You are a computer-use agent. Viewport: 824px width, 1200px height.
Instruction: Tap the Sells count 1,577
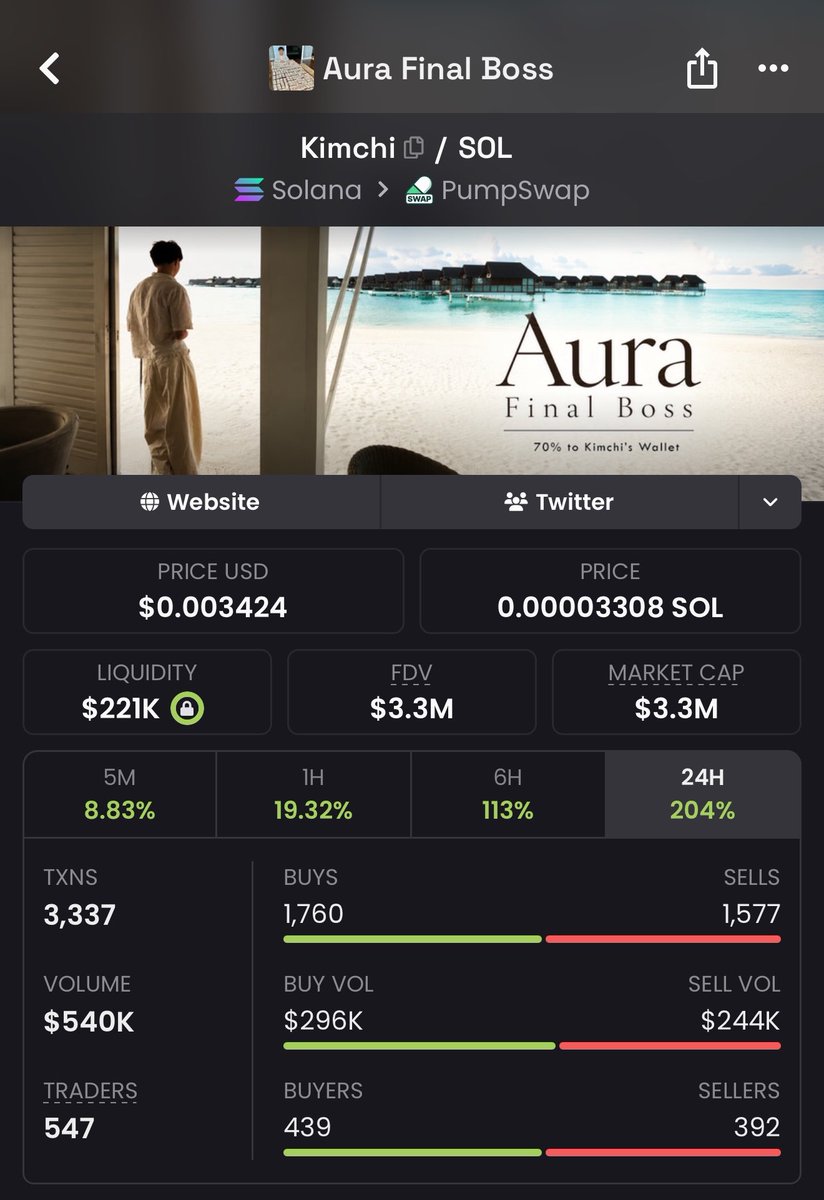(751, 914)
